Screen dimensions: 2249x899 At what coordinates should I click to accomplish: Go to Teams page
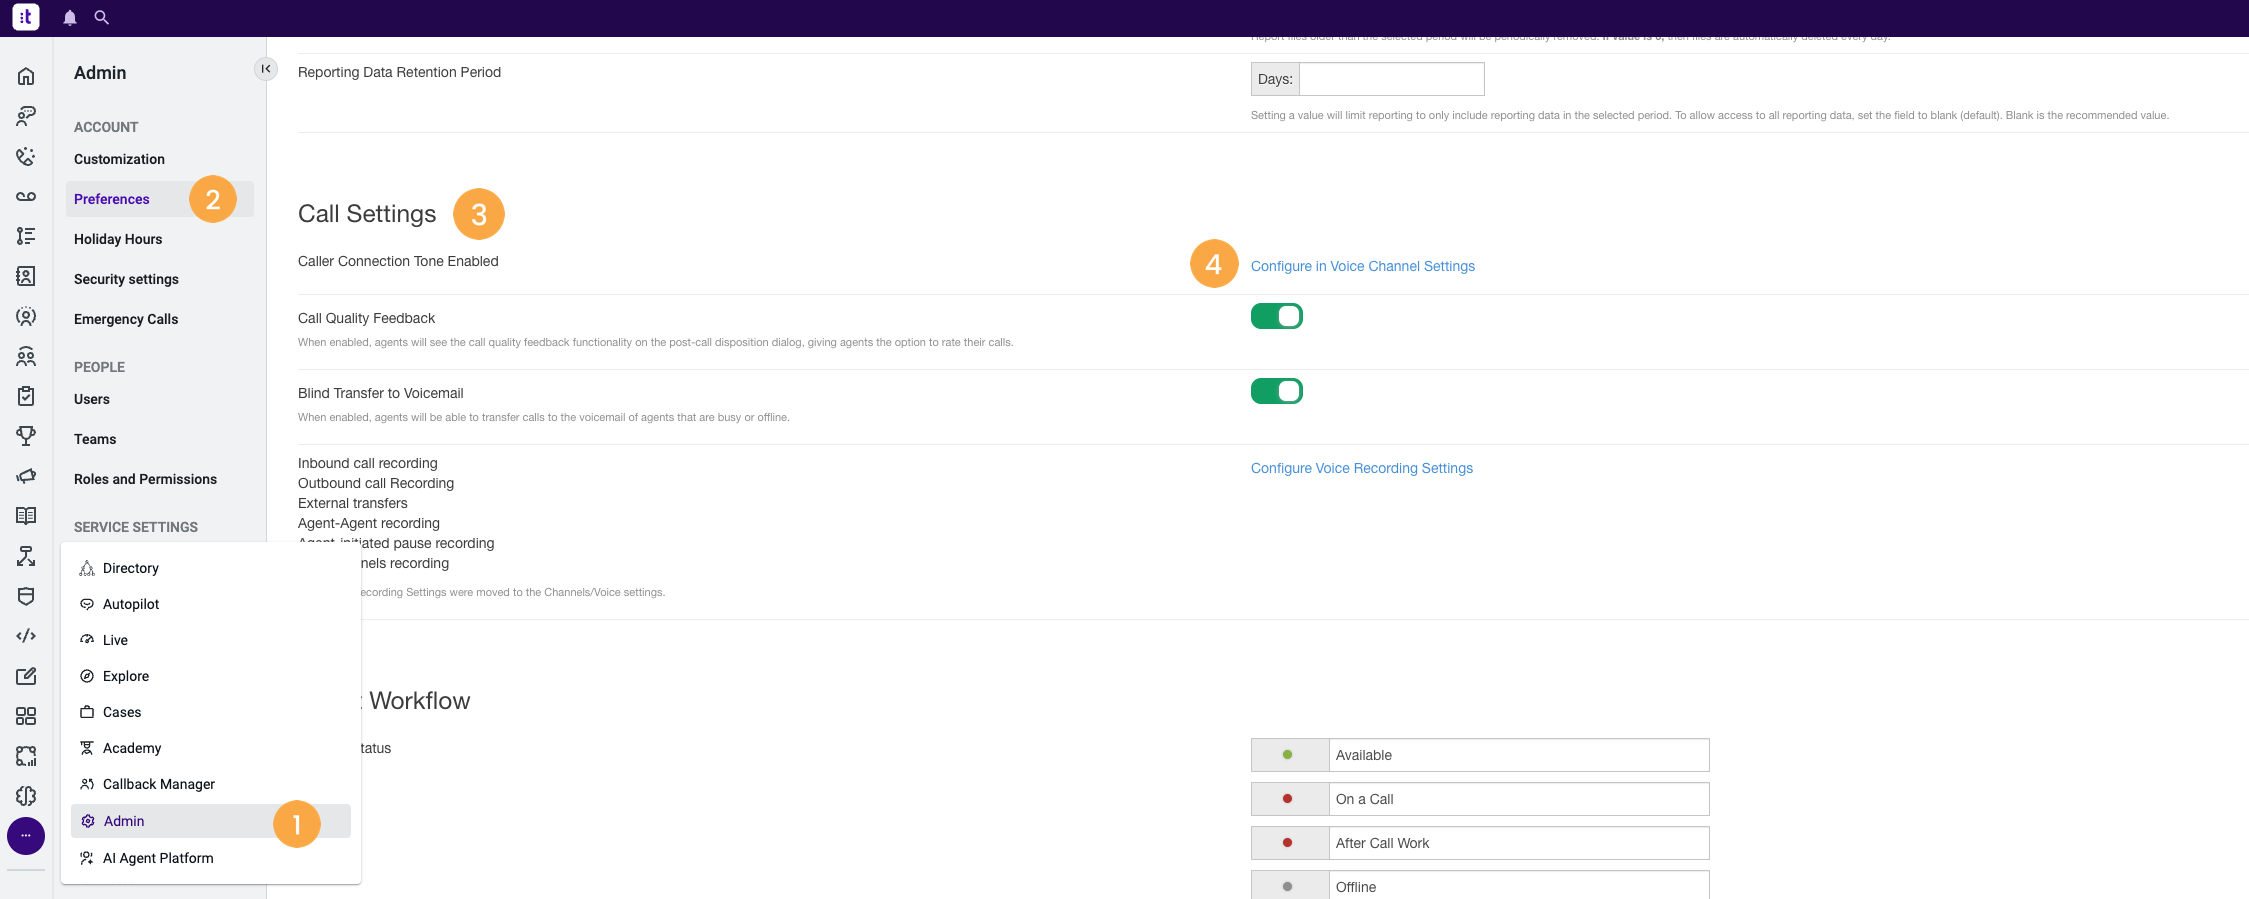pyautogui.click(x=95, y=439)
